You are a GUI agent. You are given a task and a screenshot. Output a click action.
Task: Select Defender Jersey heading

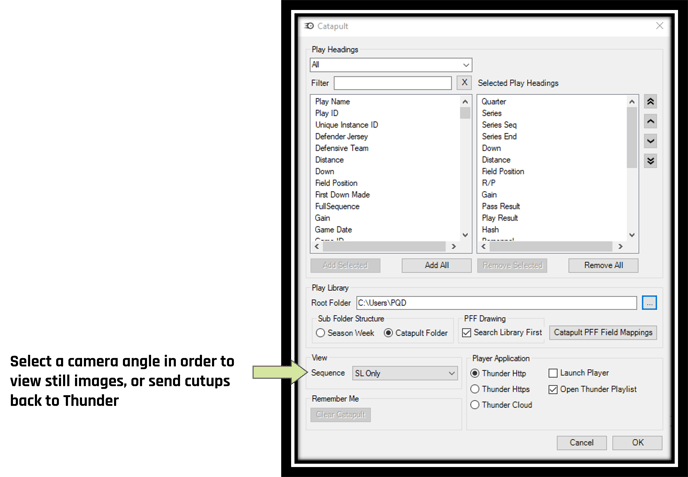click(341, 136)
